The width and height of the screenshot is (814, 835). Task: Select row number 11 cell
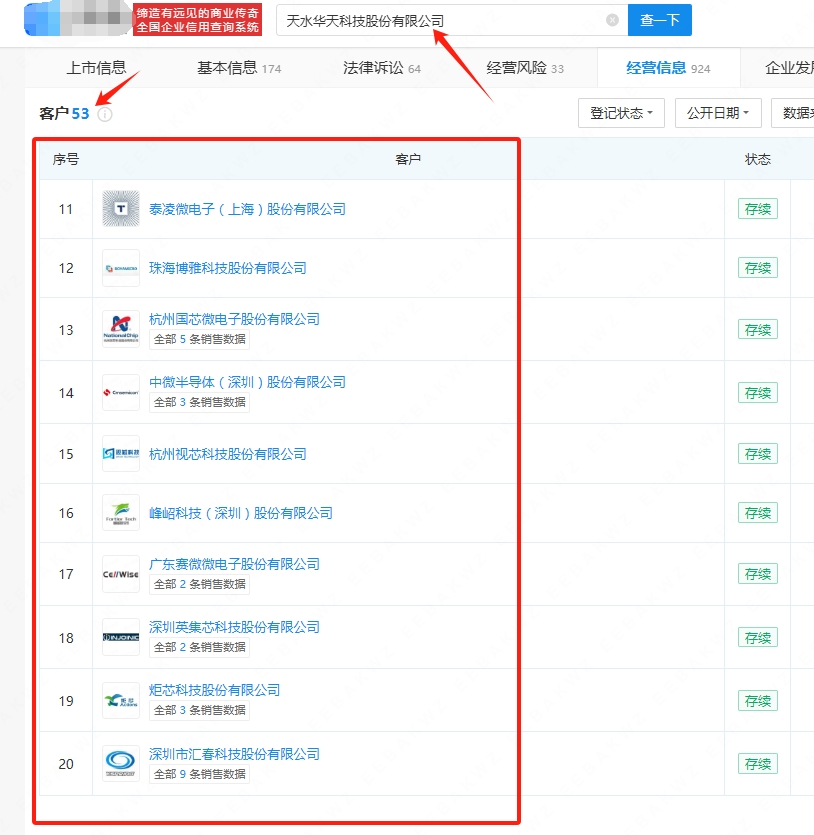point(66,209)
